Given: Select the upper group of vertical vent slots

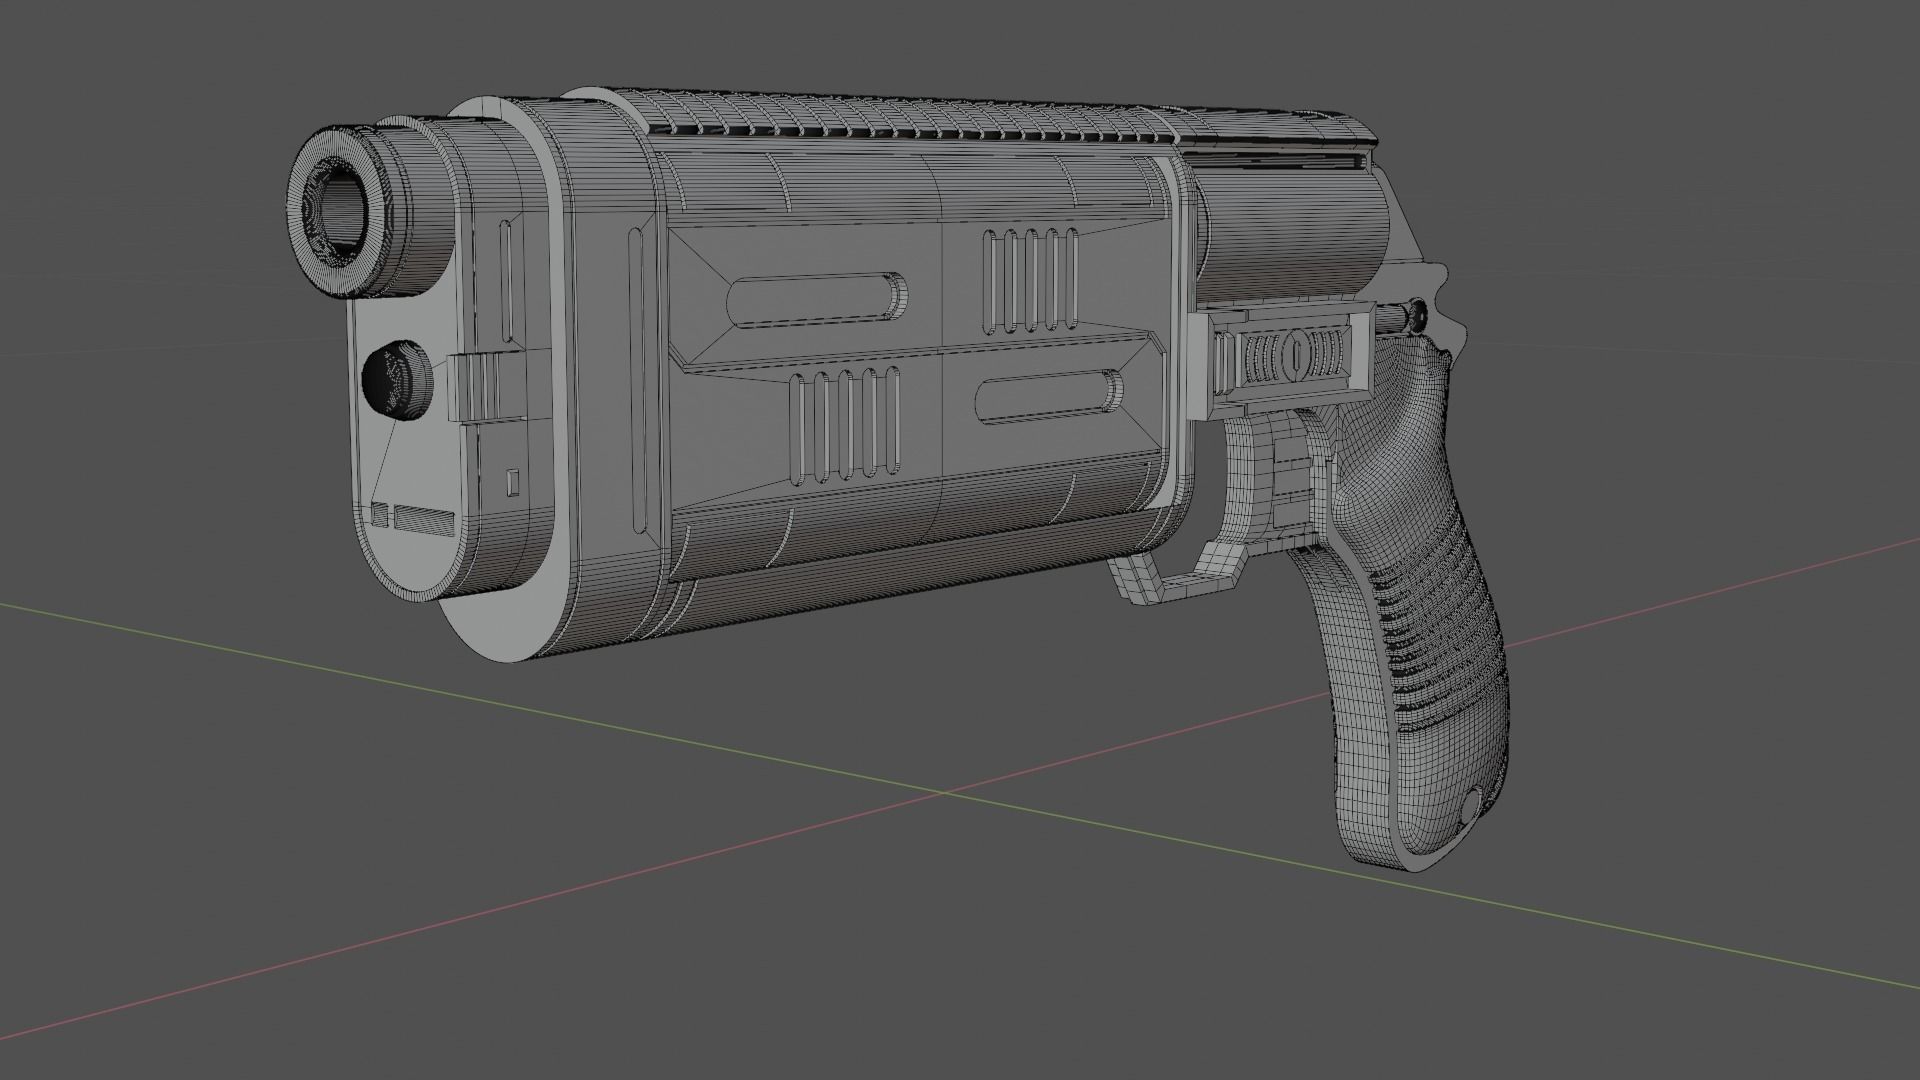Looking at the screenshot, I should point(1032,280).
